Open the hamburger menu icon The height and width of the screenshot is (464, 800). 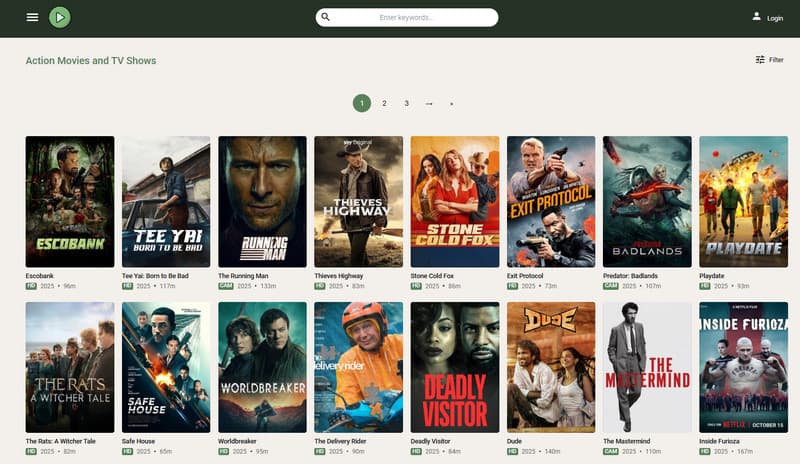(32, 17)
